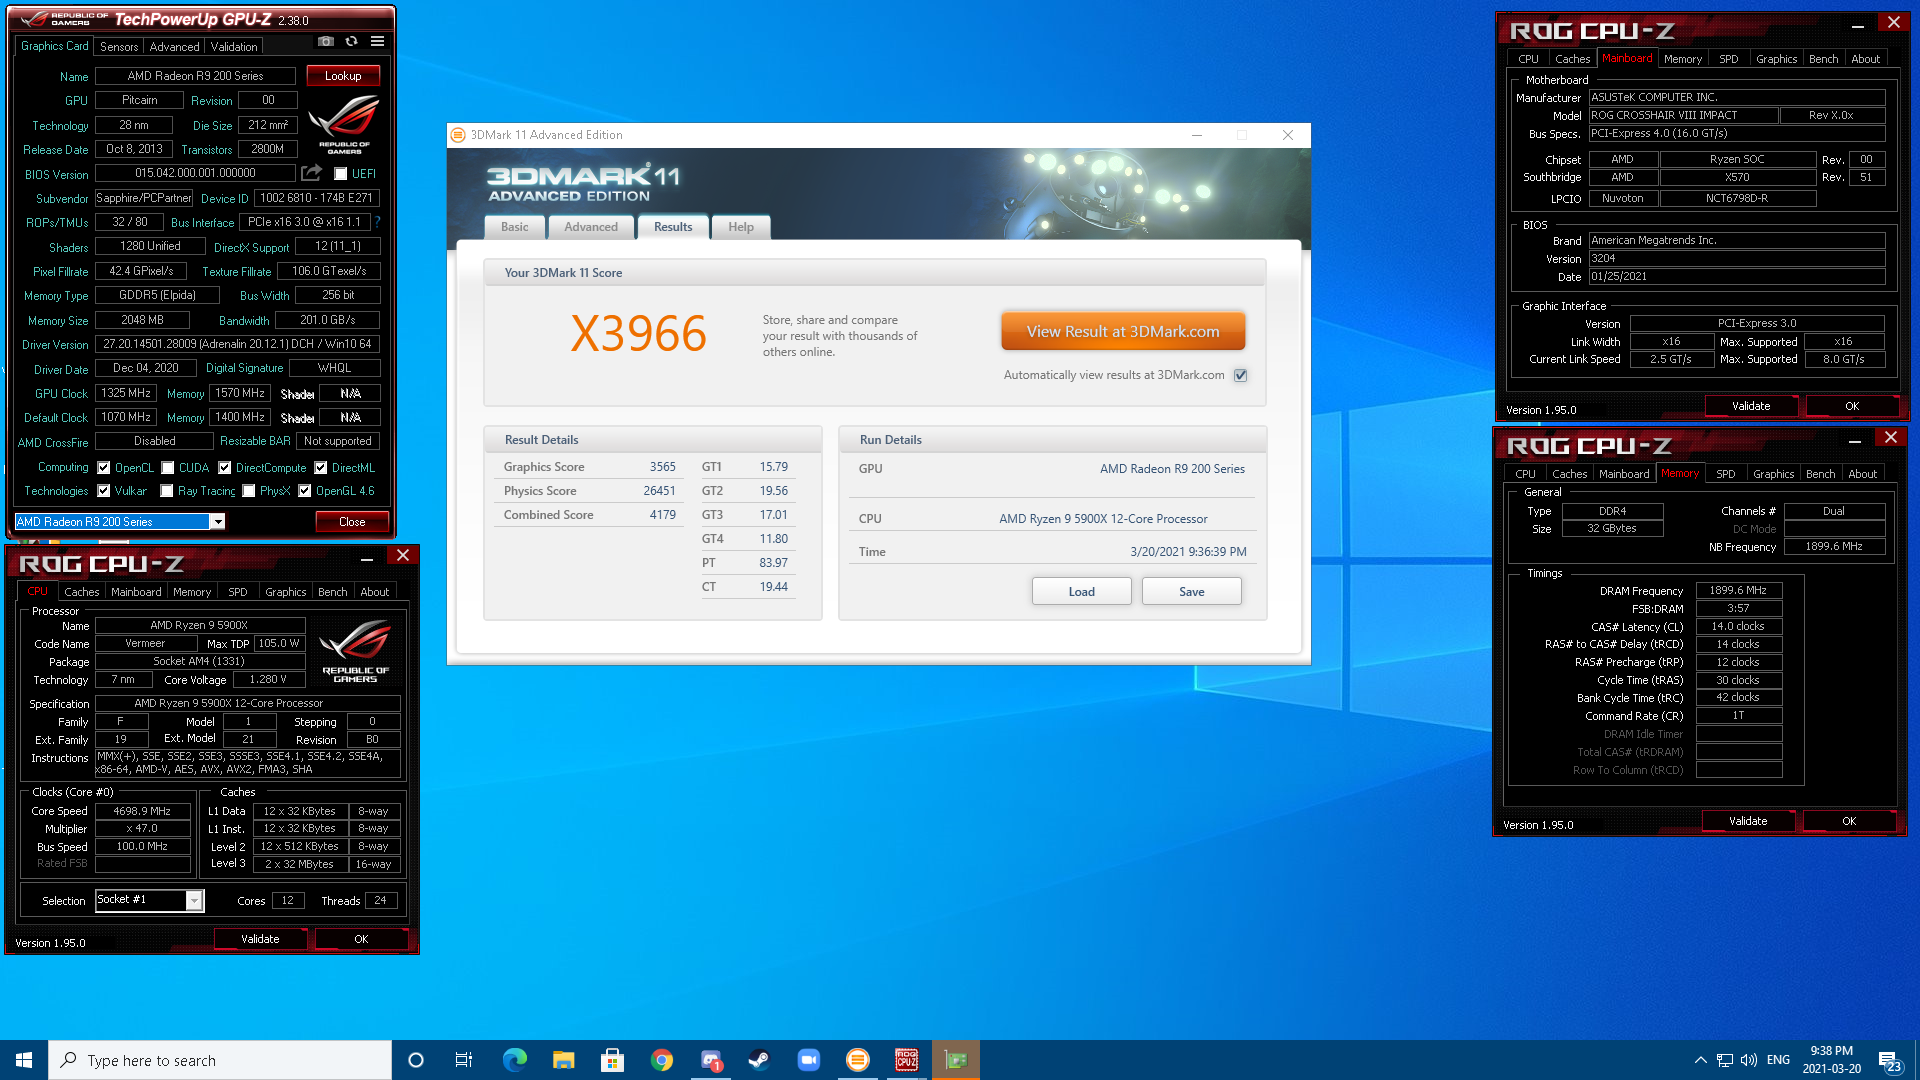The width and height of the screenshot is (1920, 1080).
Task: Click the taskbar clock and date
Action: click(1831, 1060)
